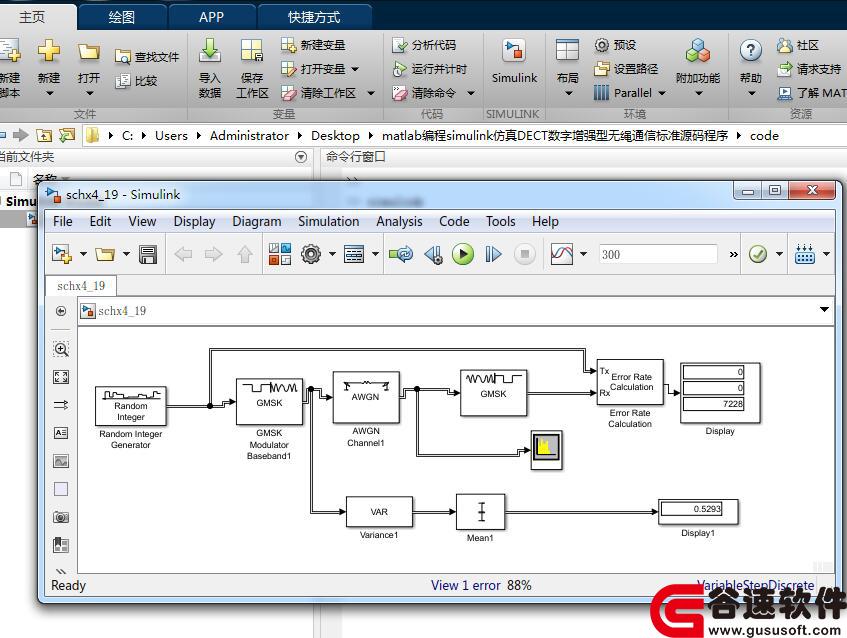The image size is (847, 638).
Task: Click the View 1 error link
Action: click(466, 585)
